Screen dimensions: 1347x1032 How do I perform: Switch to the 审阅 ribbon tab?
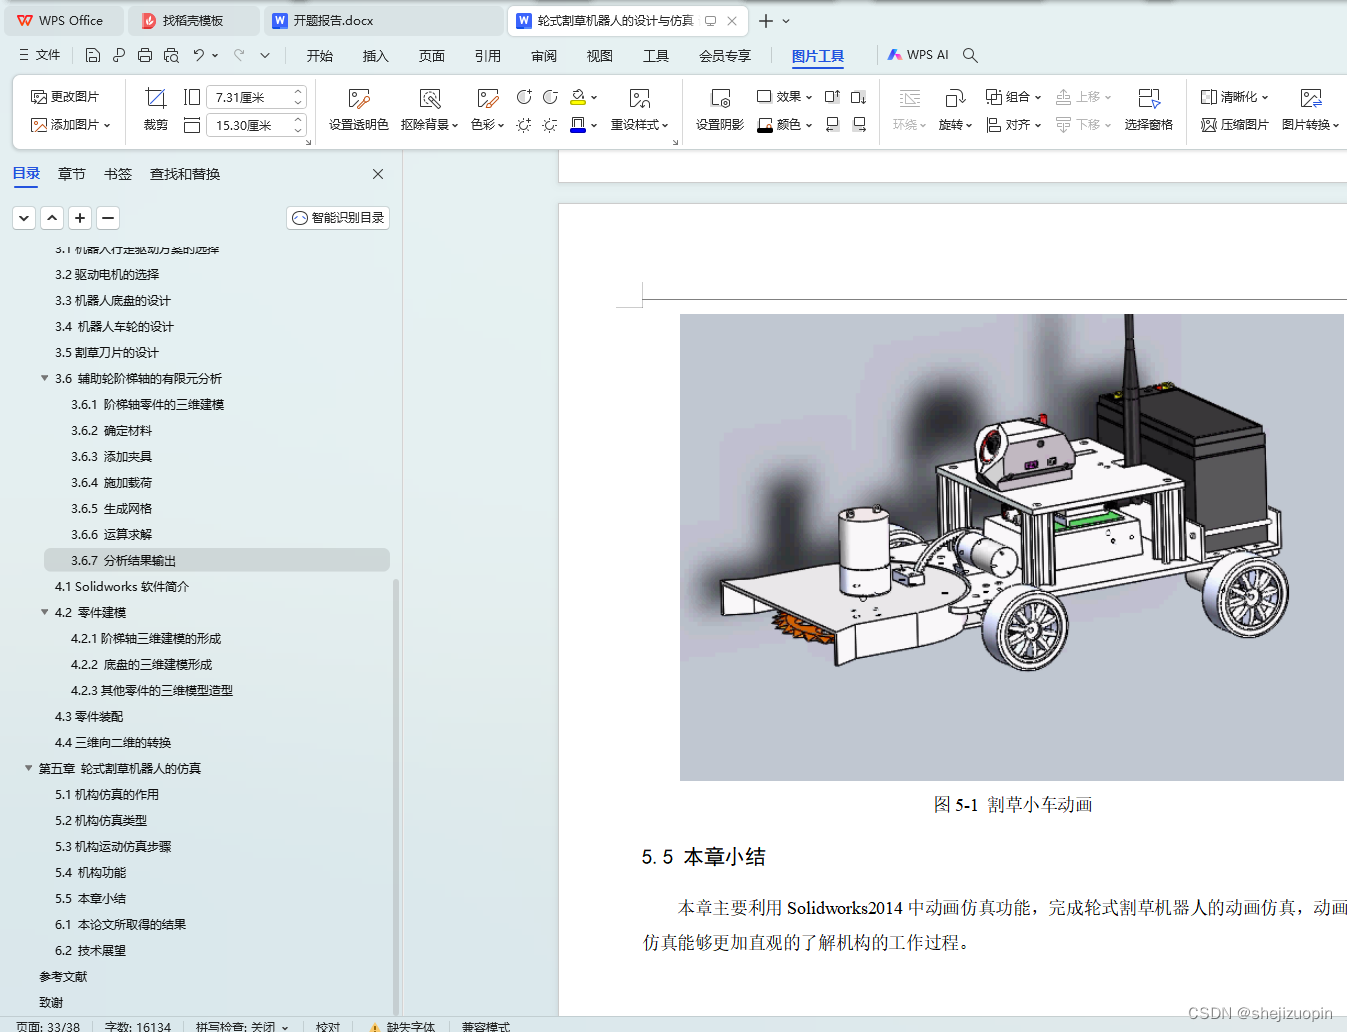click(x=544, y=56)
